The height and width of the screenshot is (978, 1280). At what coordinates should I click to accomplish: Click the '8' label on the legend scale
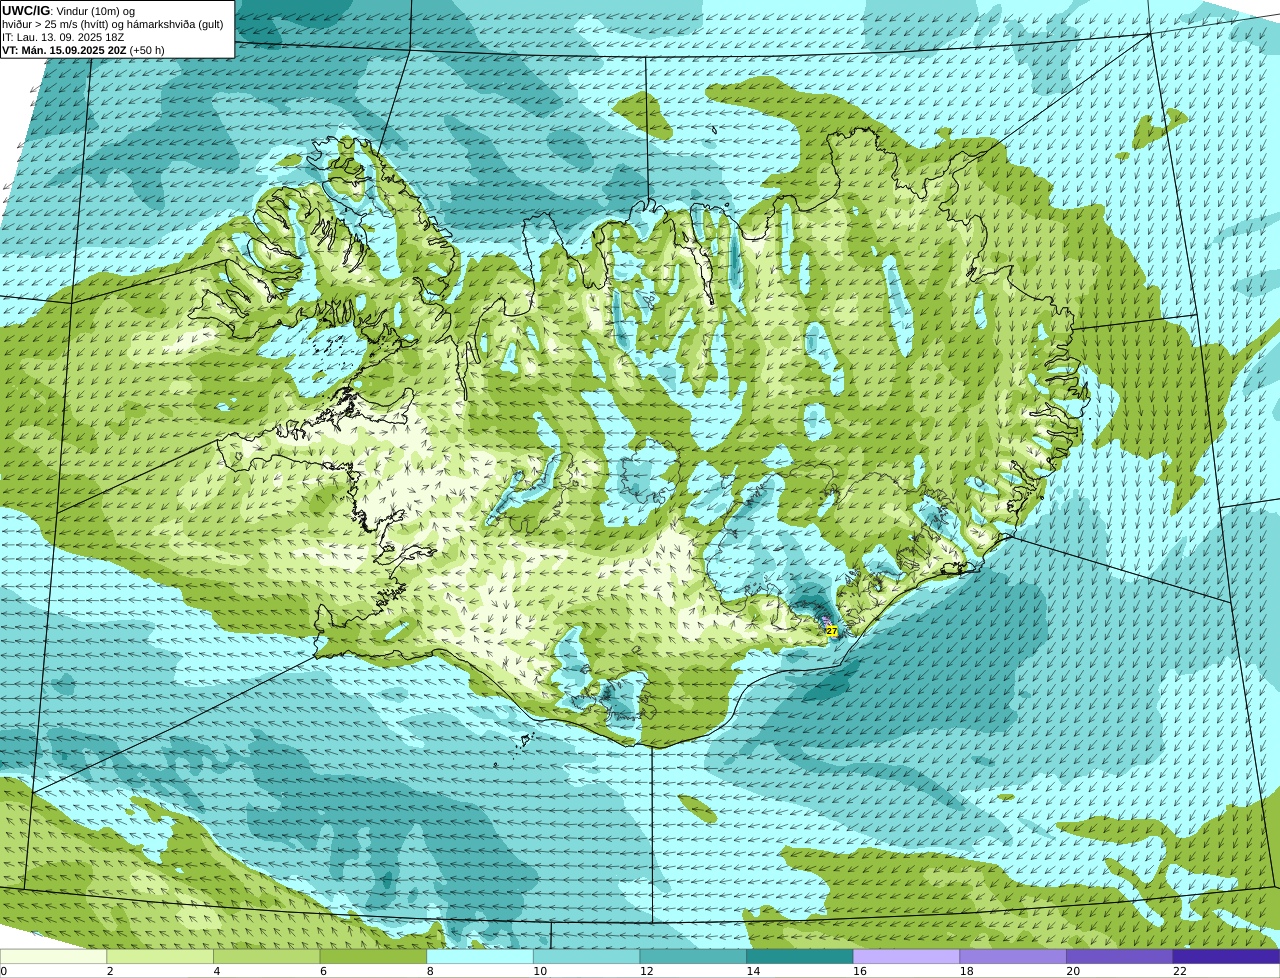coord(431,971)
